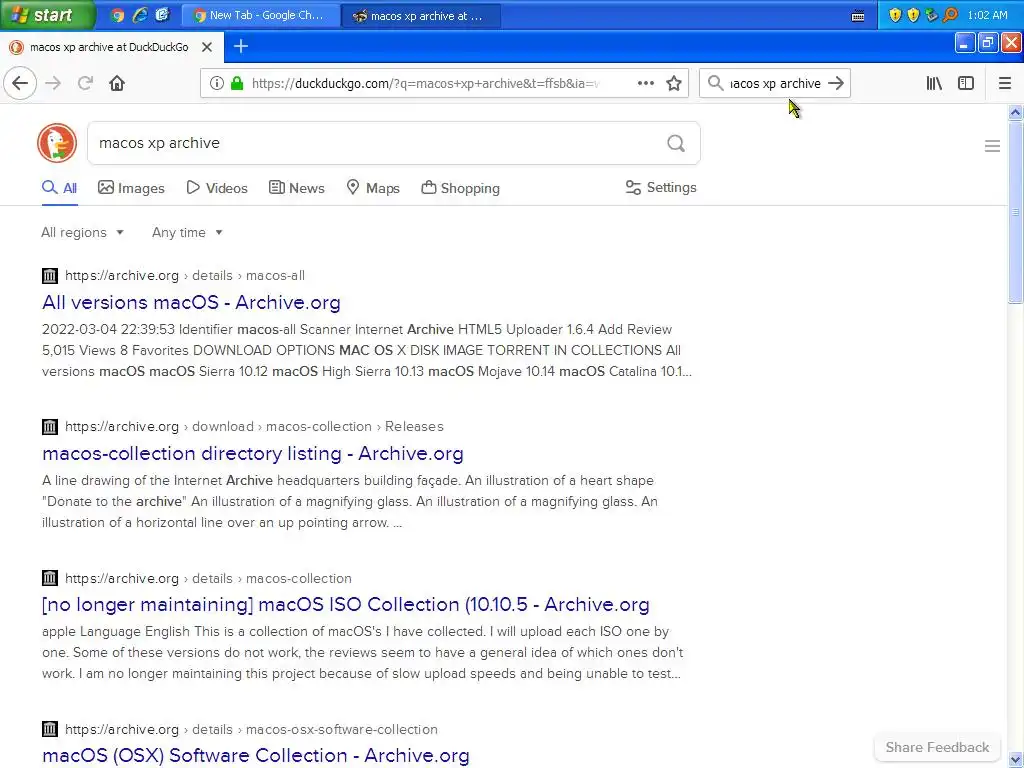Click the taskbar clock showing 1:02 AM

click(x=987, y=15)
